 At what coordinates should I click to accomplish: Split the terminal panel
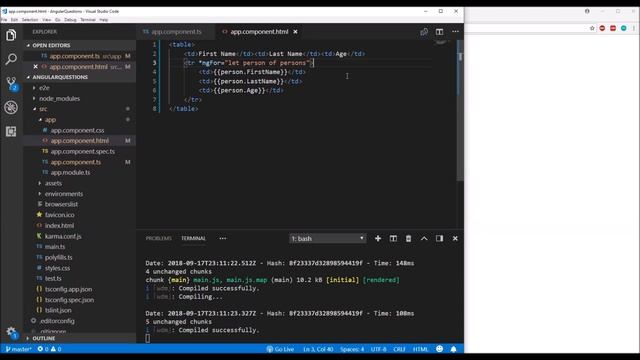(393, 238)
